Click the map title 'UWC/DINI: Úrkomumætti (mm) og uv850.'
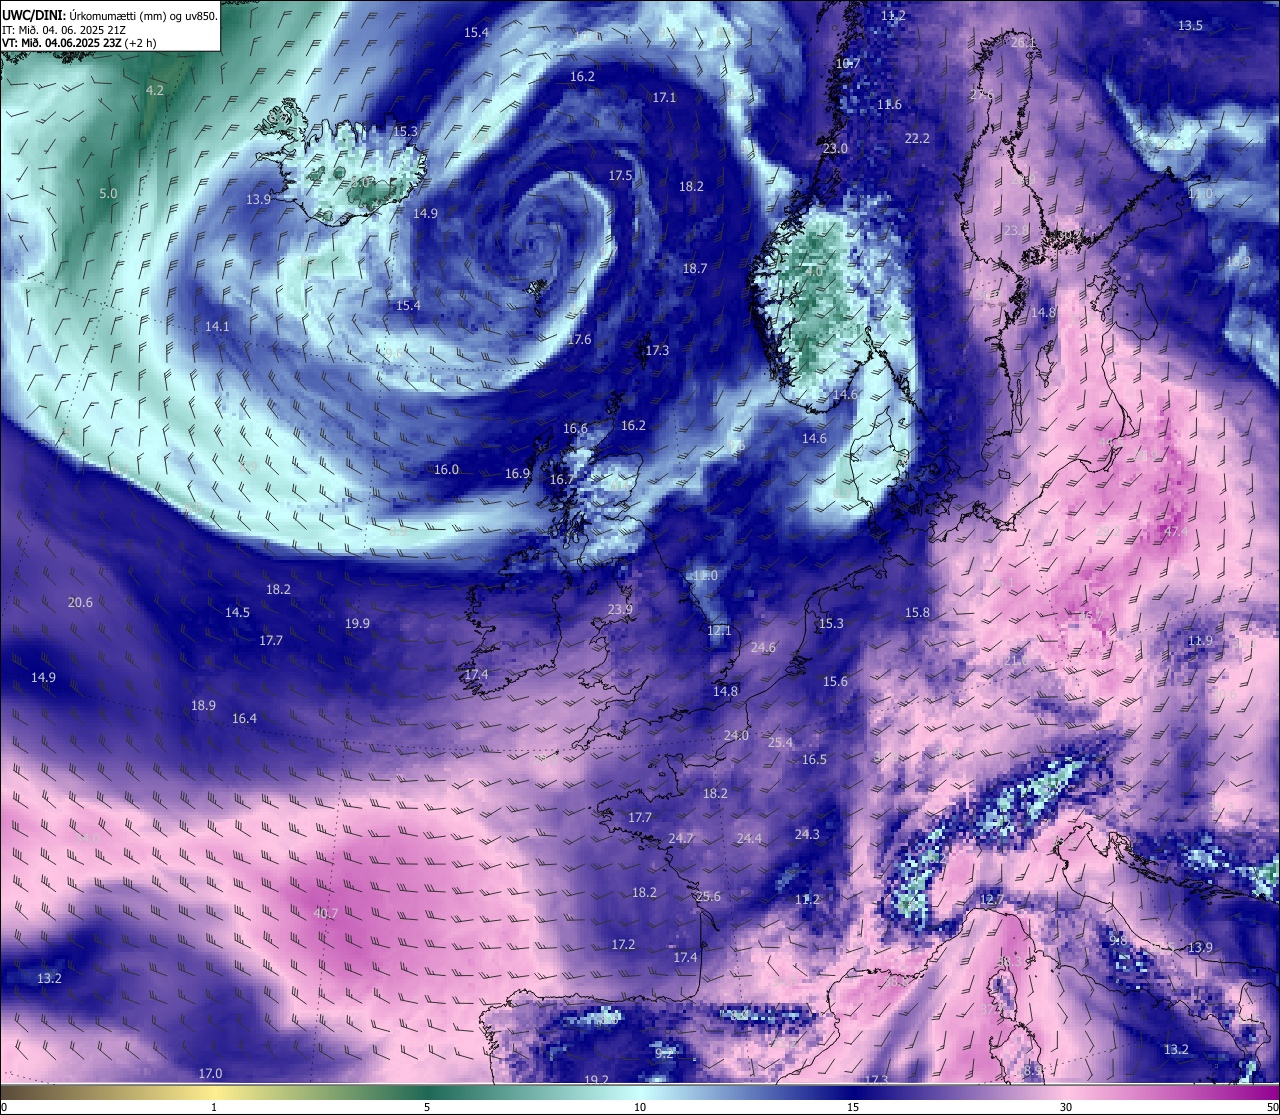 tap(110, 16)
